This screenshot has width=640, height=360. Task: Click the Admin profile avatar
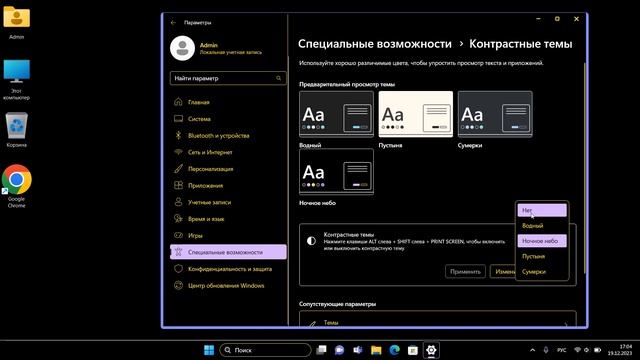[x=182, y=48]
